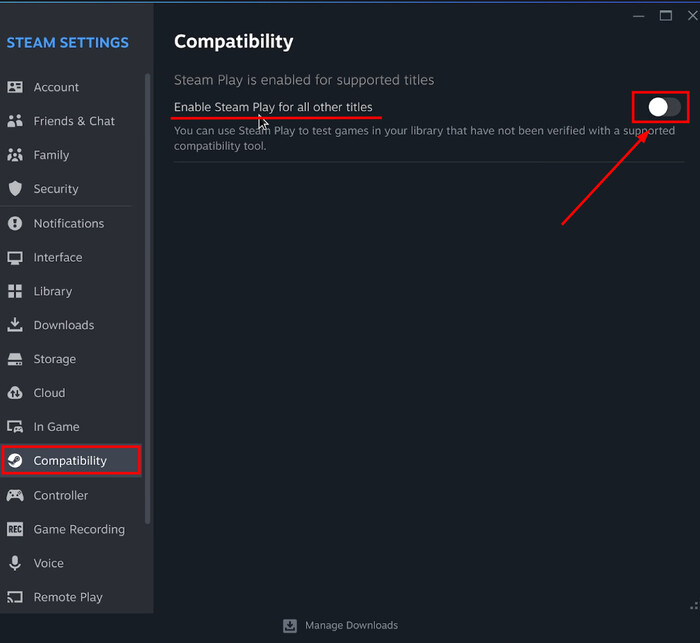Click the Cloud sync icon

click(15, 393)
